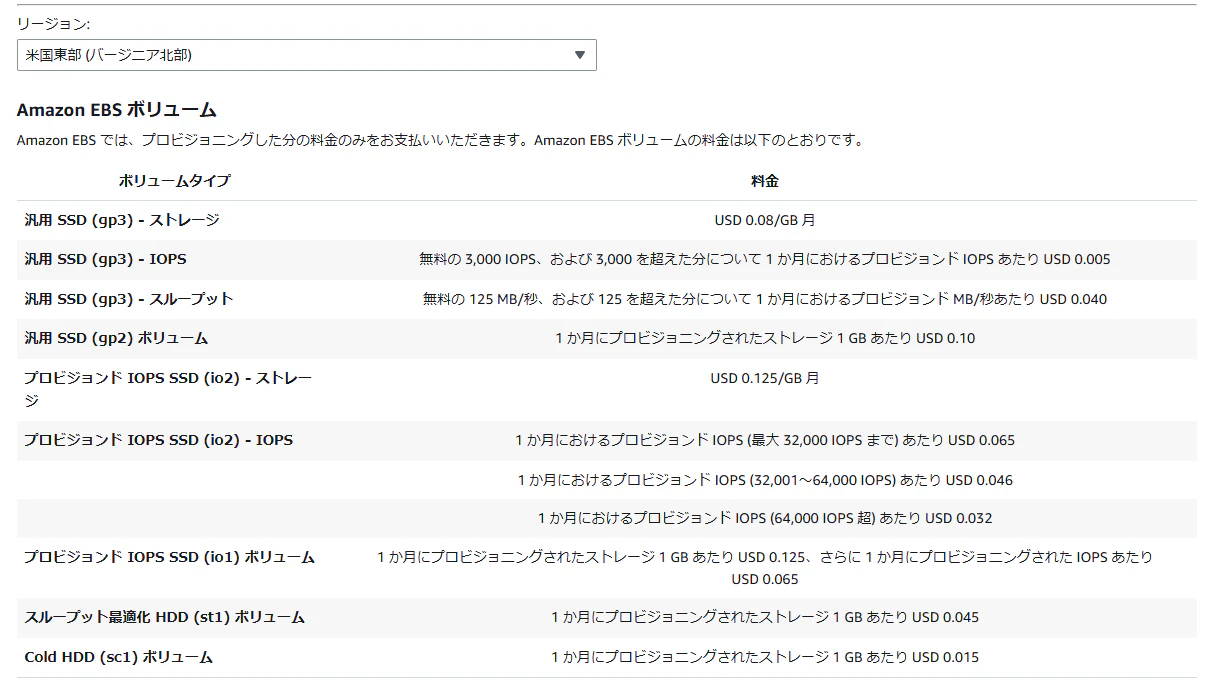Click the io2 IOPS price with USD 0.032
The width and height of the screenshot is (1206, 692).
coord(765,518)
